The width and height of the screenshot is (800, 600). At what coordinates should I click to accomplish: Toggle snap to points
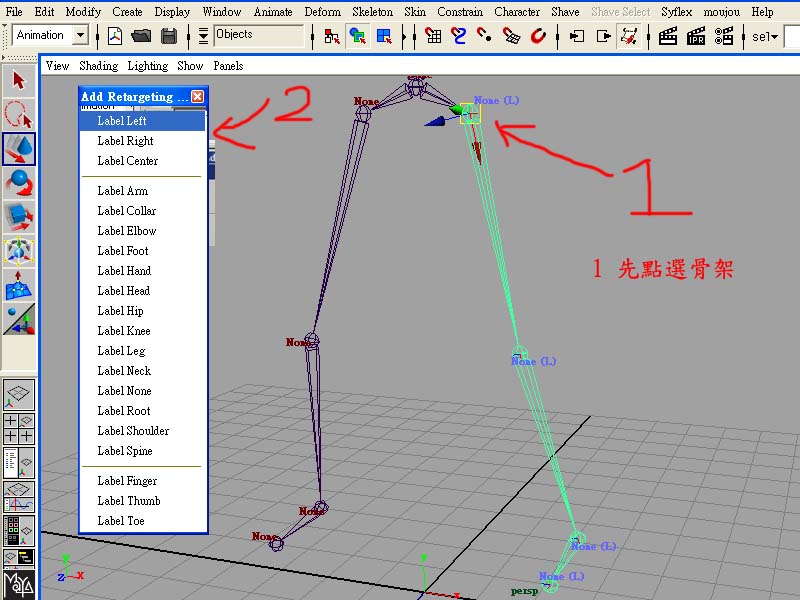pos(485,36)
